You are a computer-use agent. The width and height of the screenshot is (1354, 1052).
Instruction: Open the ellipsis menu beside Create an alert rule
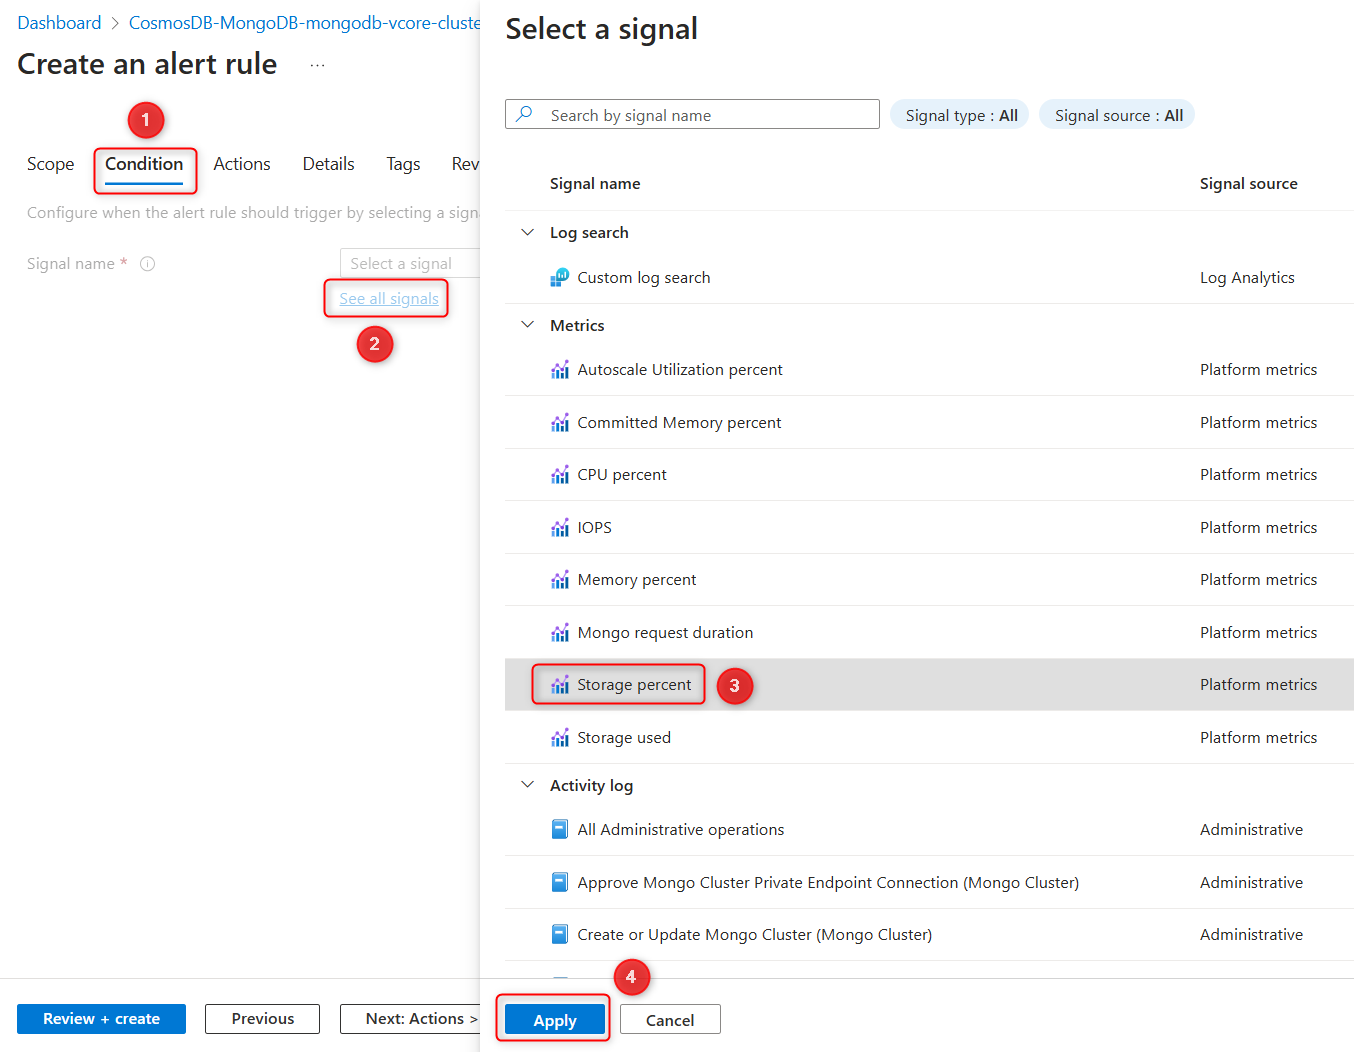[316, 63]
